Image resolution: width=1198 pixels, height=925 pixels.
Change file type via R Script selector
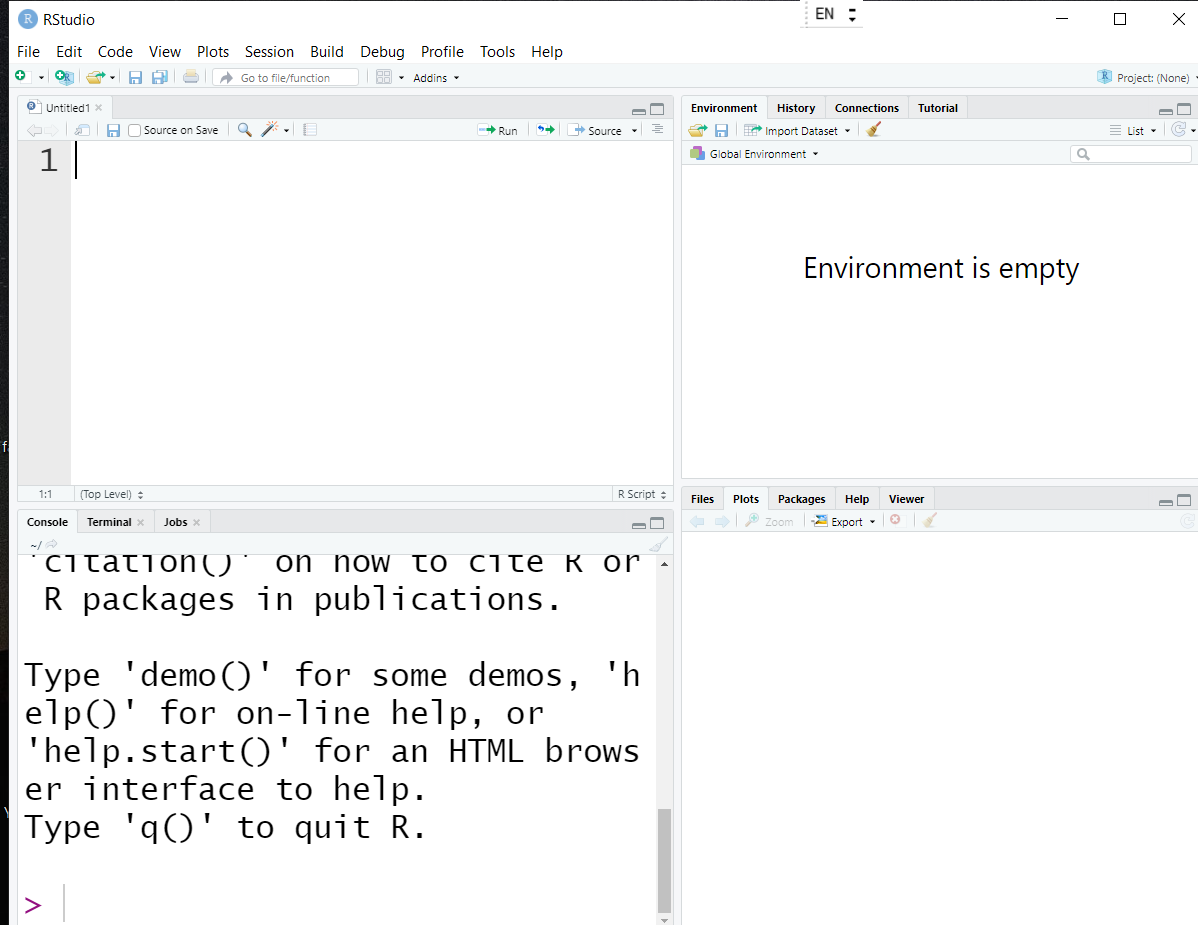(x=642, y=494)
